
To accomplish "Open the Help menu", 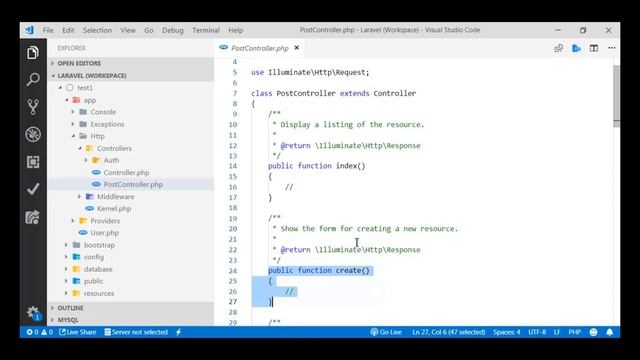I will point(236,30).
